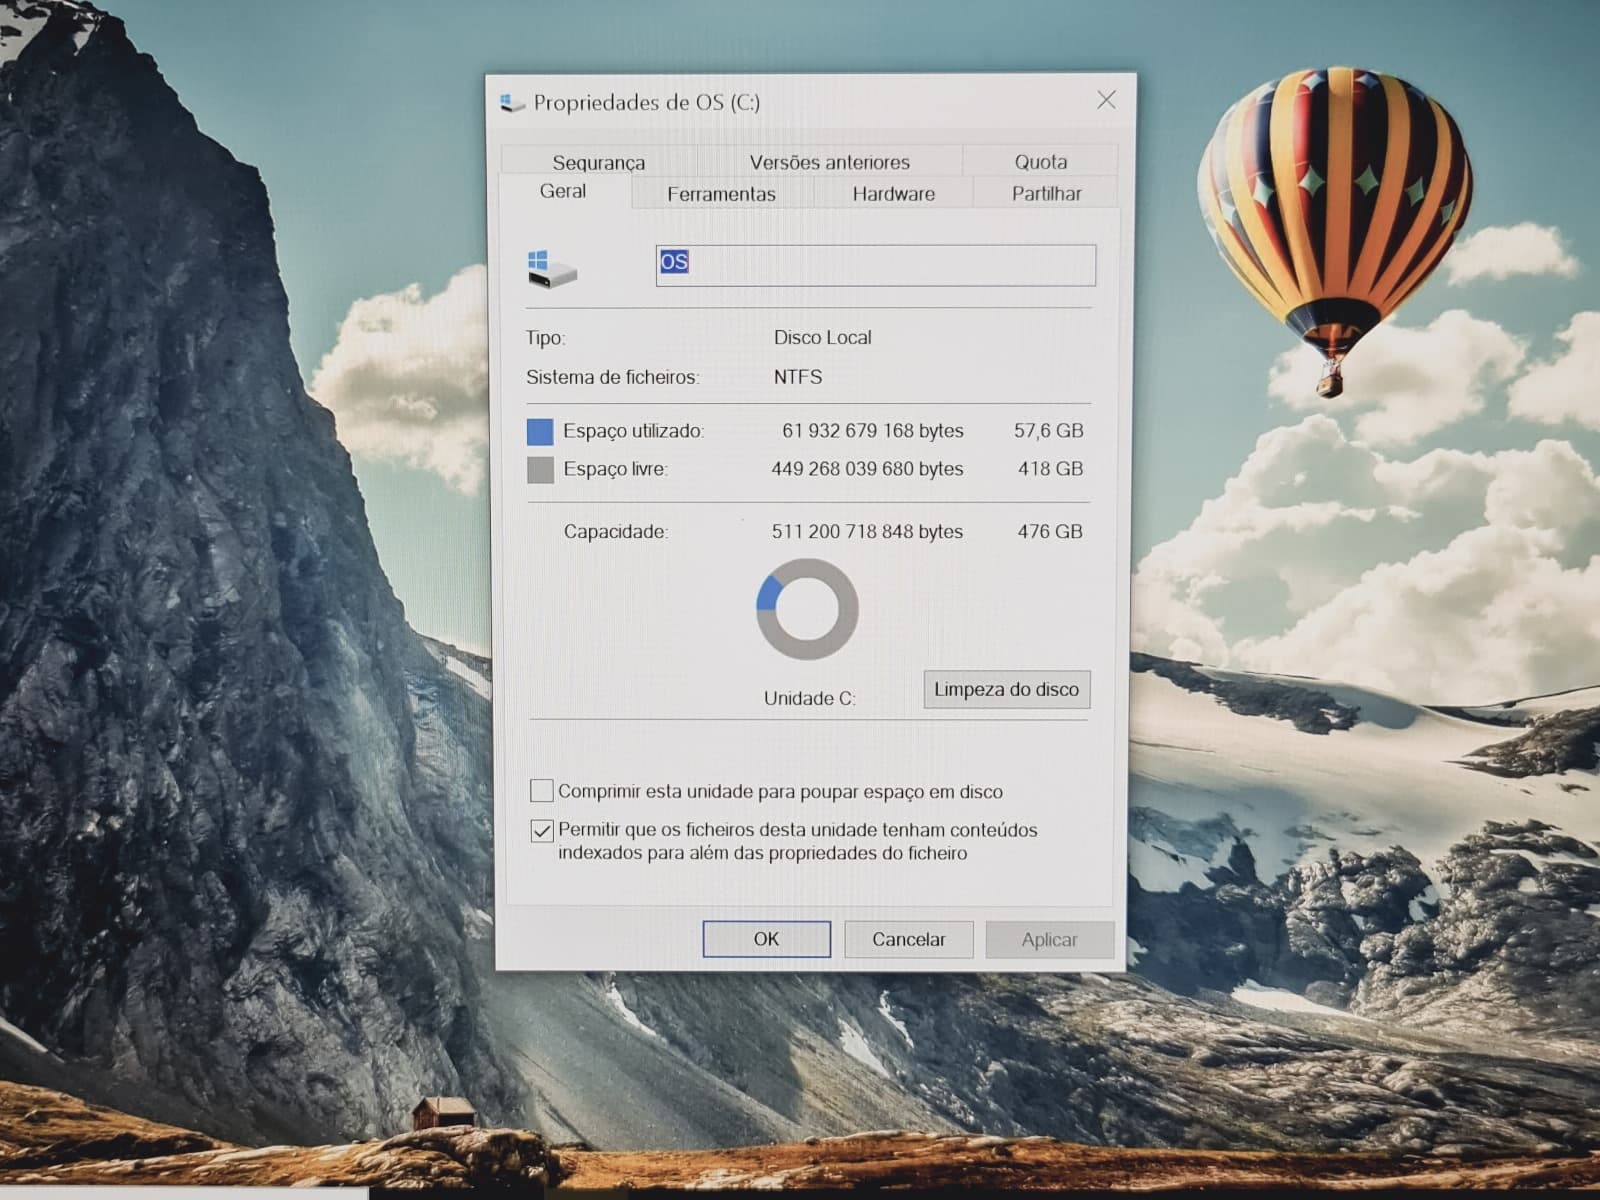1600x1200 pixels.
Task: Open the Ferramentas tab
Action: [721, 194]
